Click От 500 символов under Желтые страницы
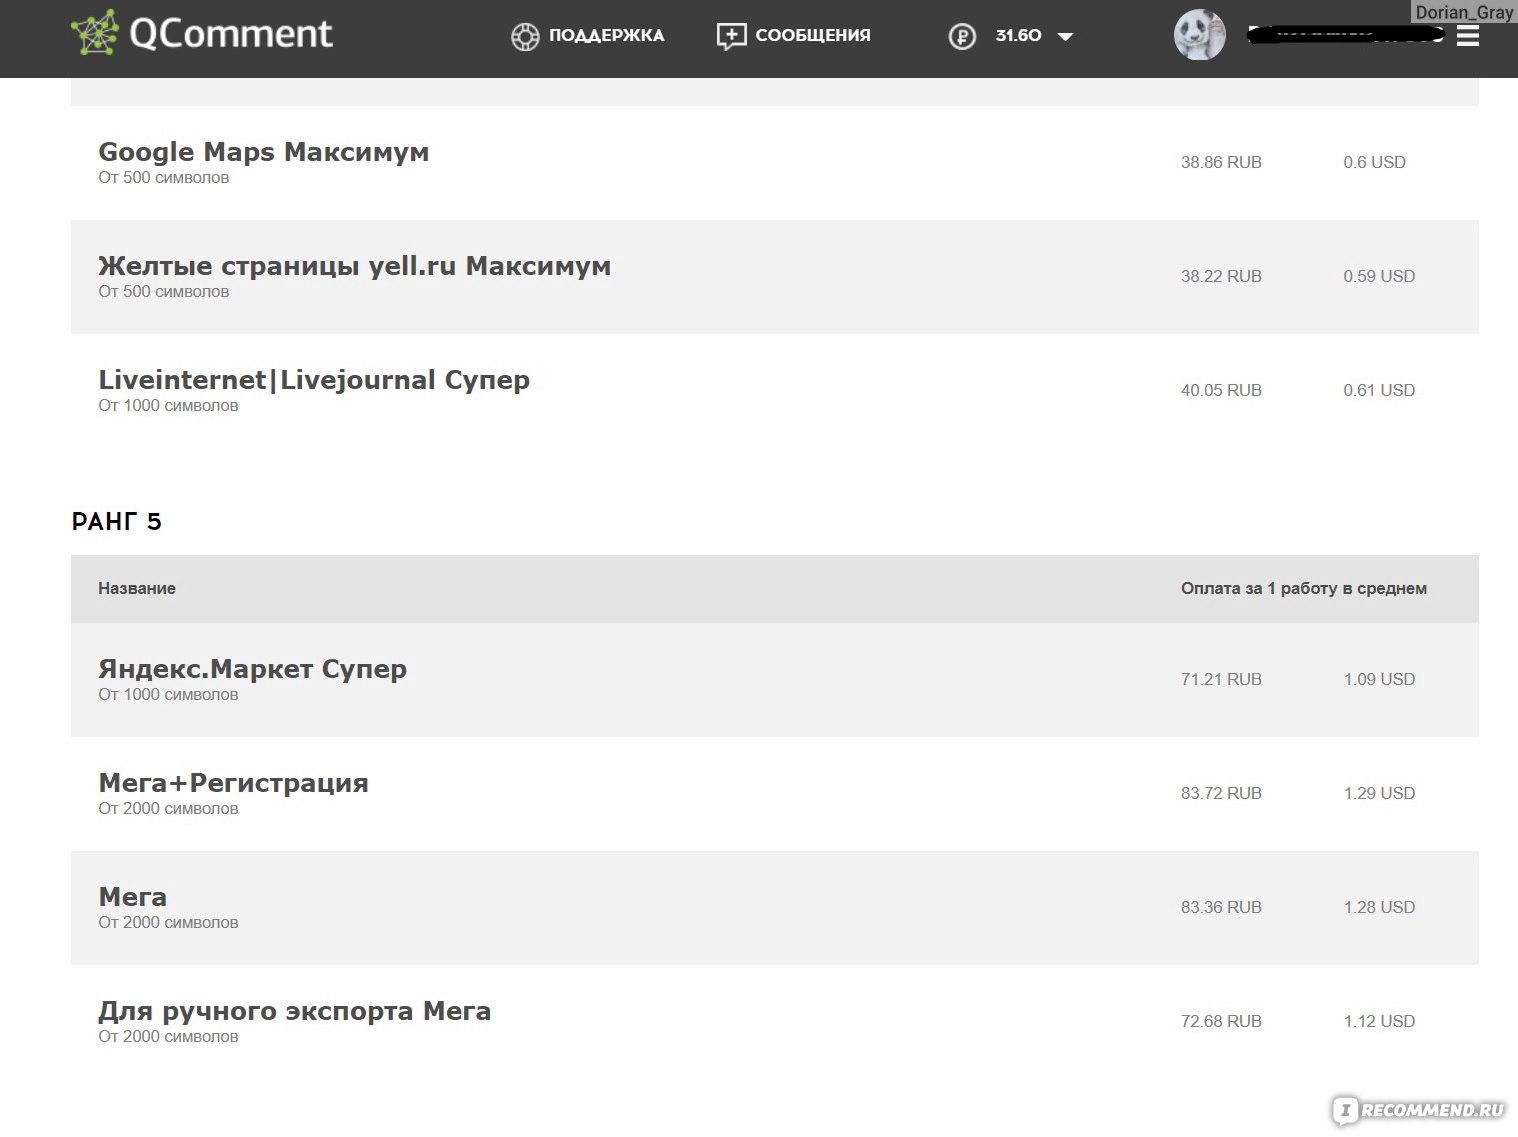Image resolution: width=1518 pixels, height=1137 pixels. [x=163, y=292]
